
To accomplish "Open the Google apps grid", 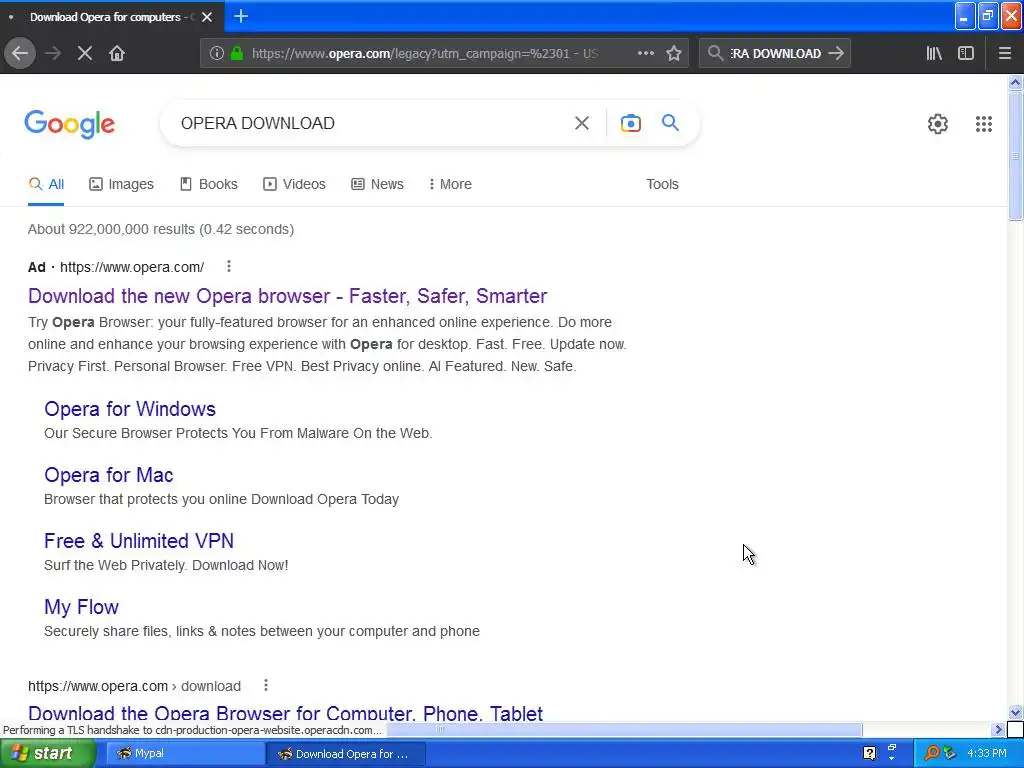I will [x=984, y=123].
